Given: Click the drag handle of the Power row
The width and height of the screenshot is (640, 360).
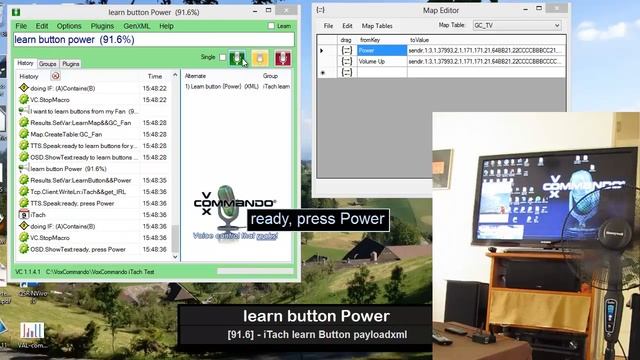Looking at the screenshot, I should [x=347, y=51].
